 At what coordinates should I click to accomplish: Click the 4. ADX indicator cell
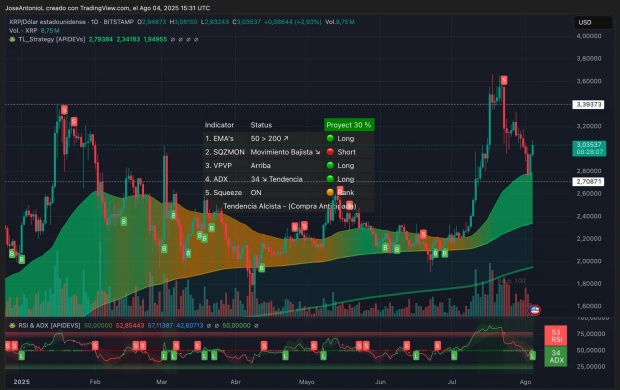[217, 179]
